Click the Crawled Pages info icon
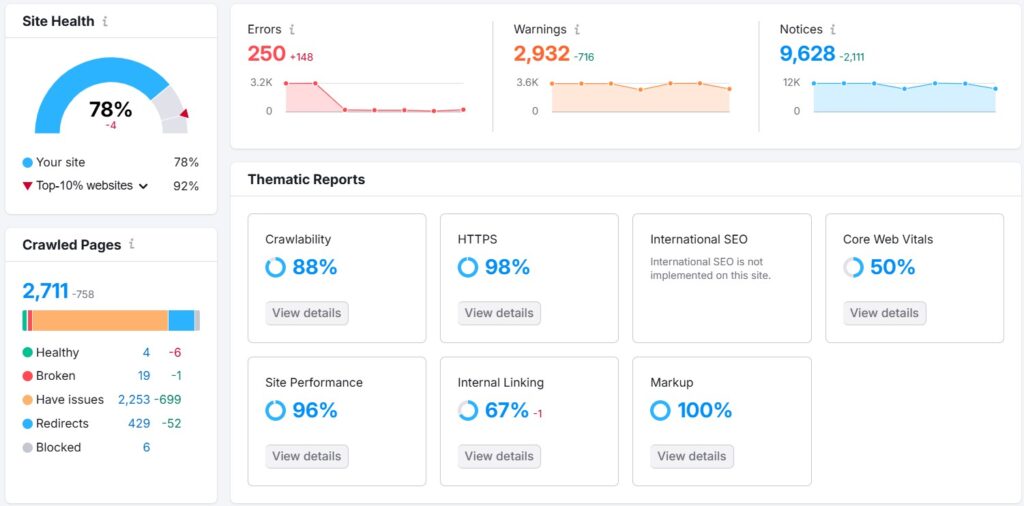The height and width of the screenshot is (506, 1024). (131, 244)
